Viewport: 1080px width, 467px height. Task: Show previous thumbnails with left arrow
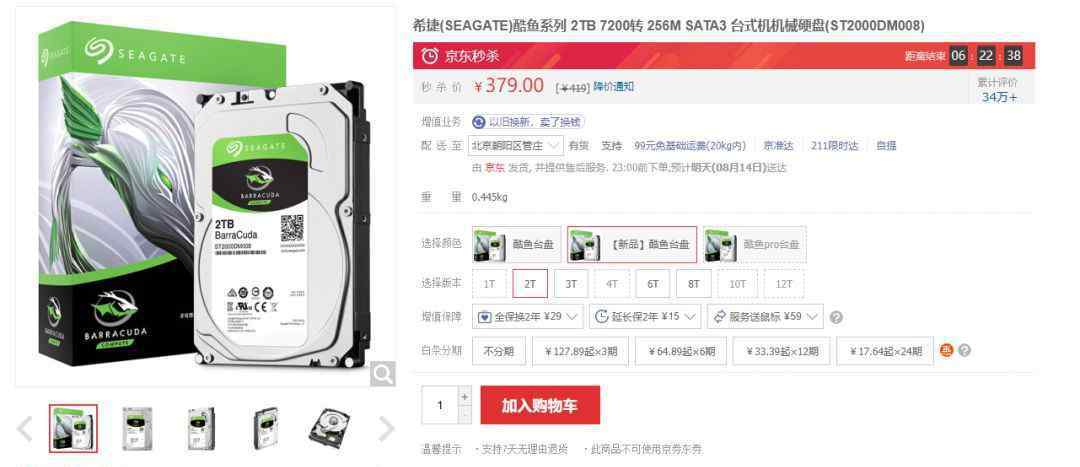(x=25, y=428)
